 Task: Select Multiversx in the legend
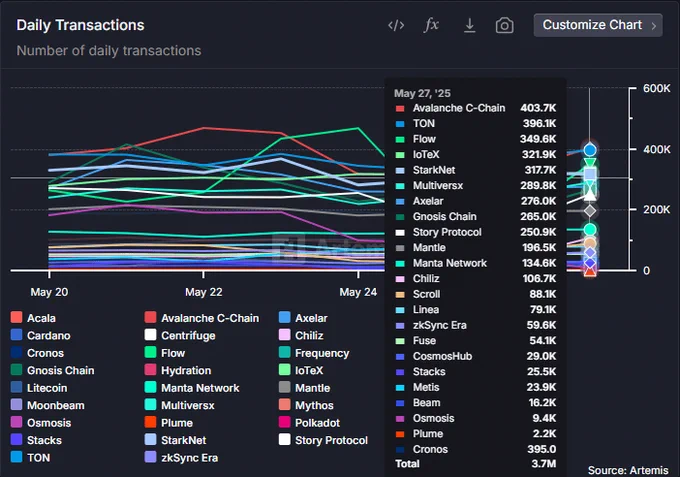180,405
